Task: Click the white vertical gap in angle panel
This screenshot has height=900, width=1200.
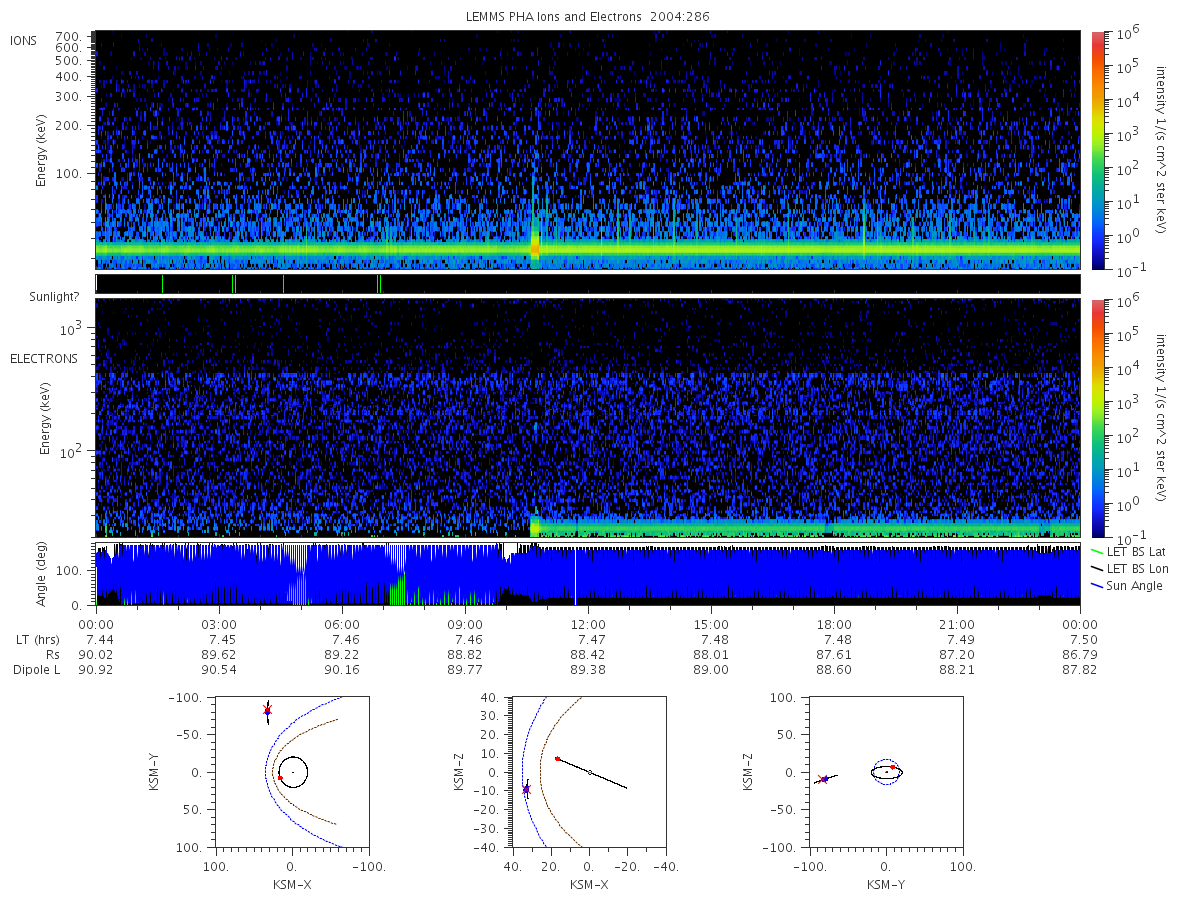Action: [x=575, y=576]
